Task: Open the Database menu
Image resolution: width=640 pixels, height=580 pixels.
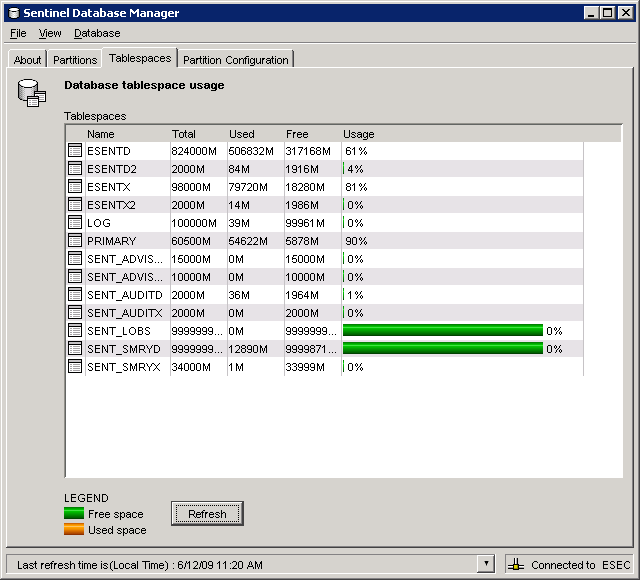Action: (x=97, y=33)
